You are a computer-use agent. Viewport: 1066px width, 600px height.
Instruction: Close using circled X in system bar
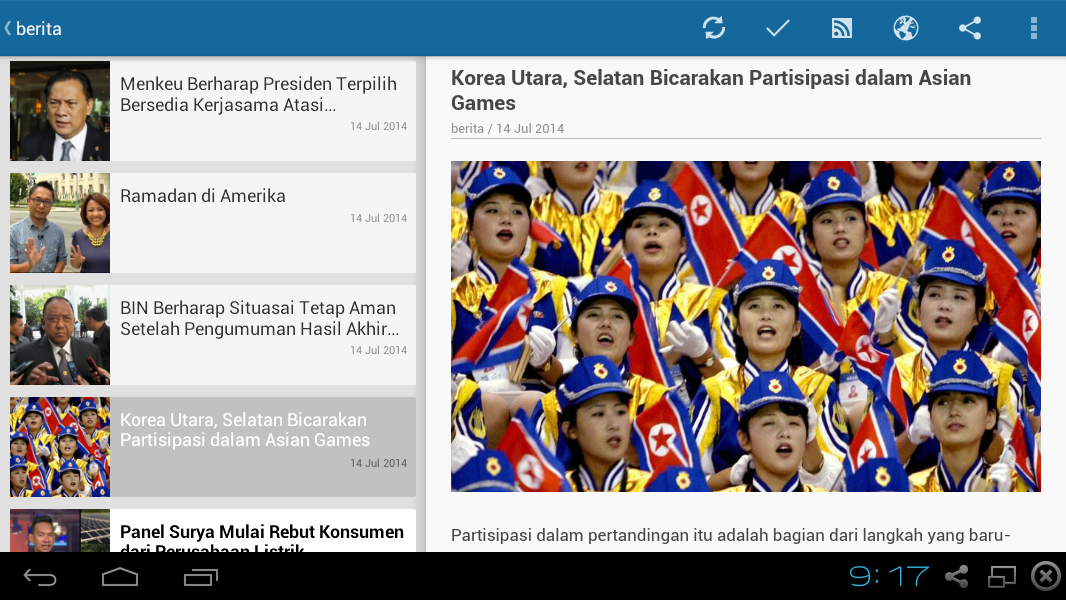coord(1046,576)
